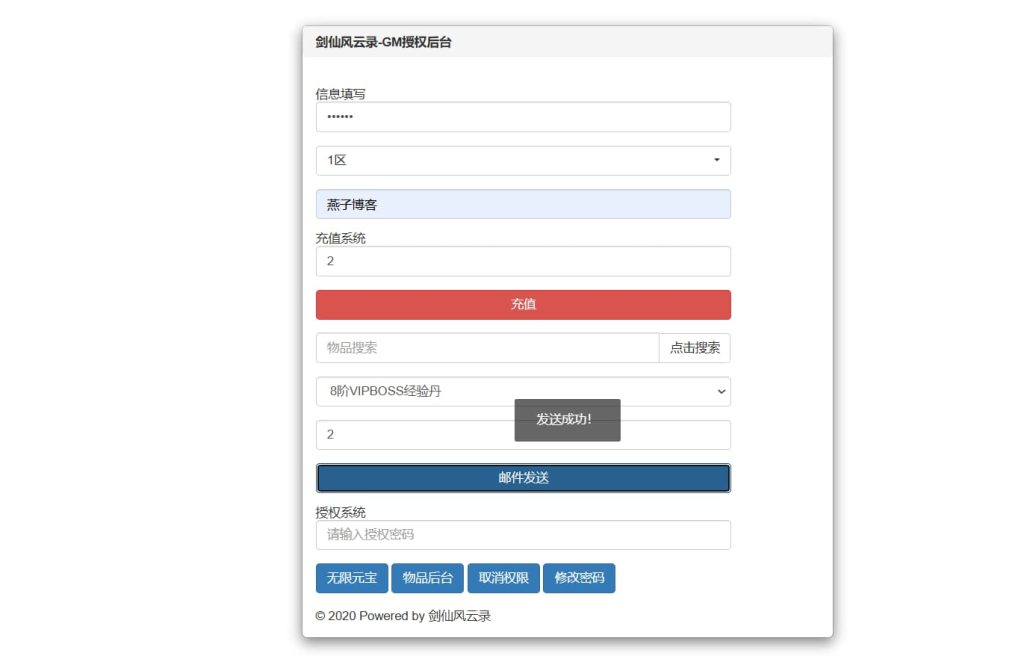1024x656 pixels.
Task: Click the 无限元宝 button
Action: pos(351,578)
